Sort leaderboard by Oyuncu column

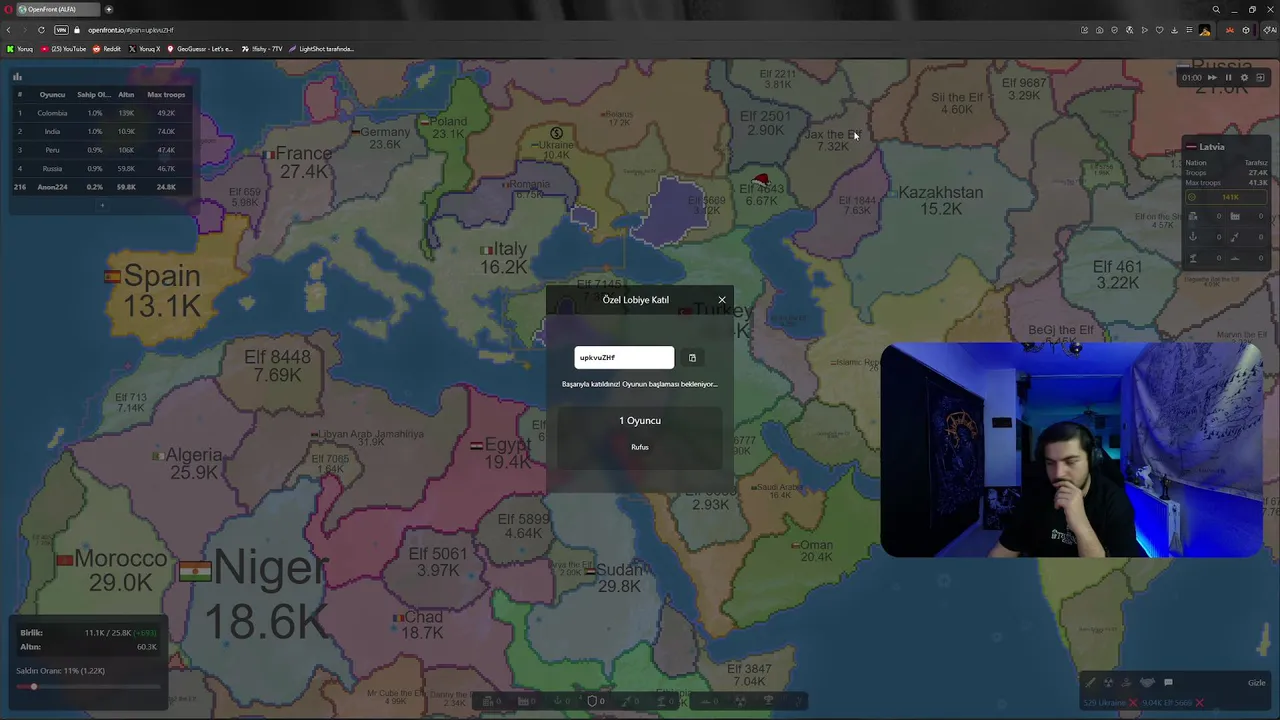coord(52,95)
